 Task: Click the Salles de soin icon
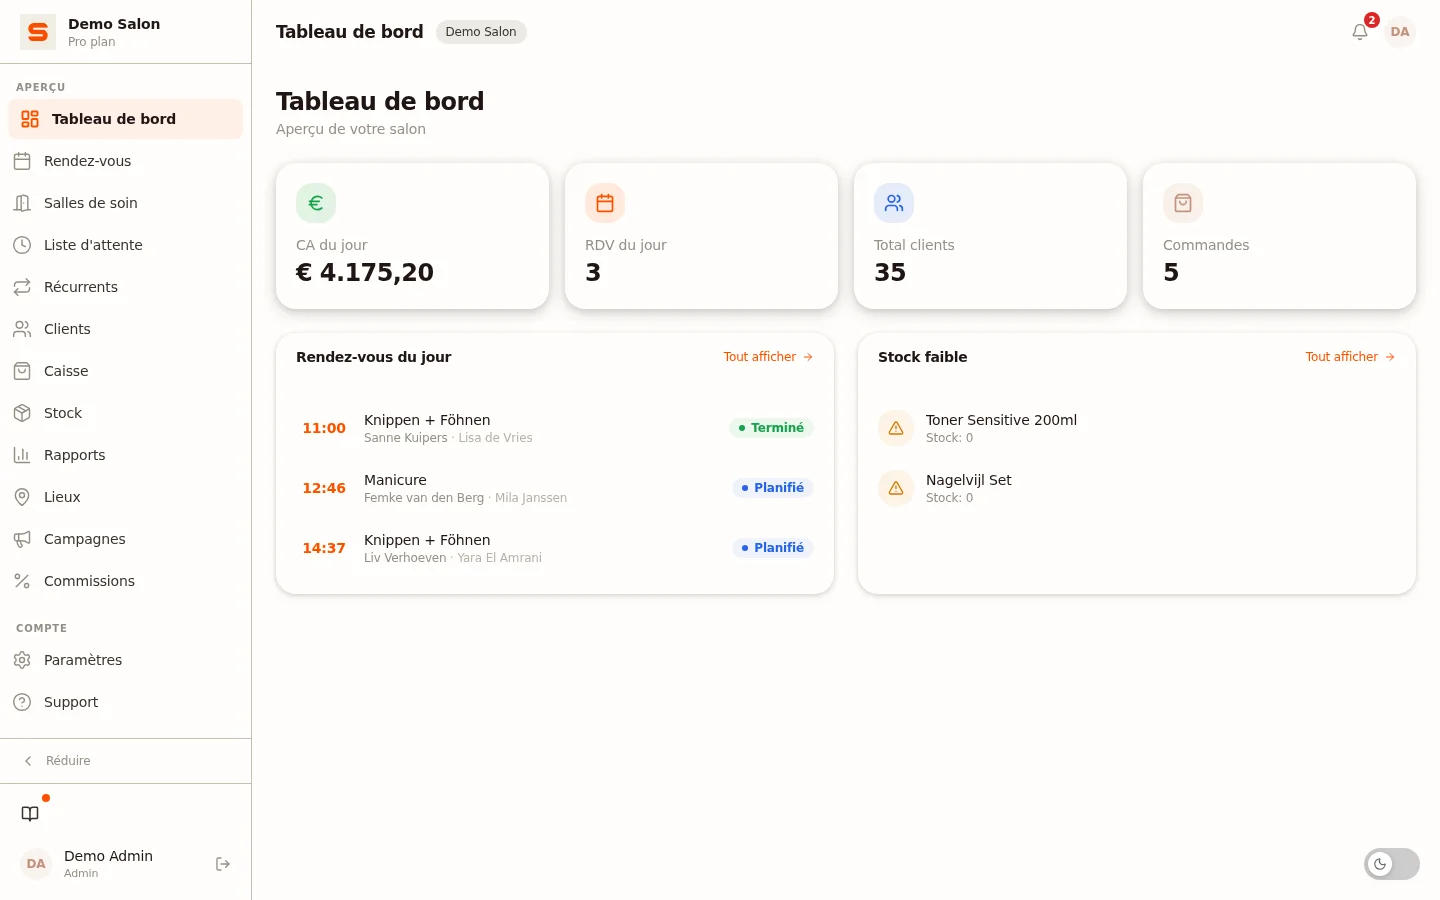click(x=22, y=203)
